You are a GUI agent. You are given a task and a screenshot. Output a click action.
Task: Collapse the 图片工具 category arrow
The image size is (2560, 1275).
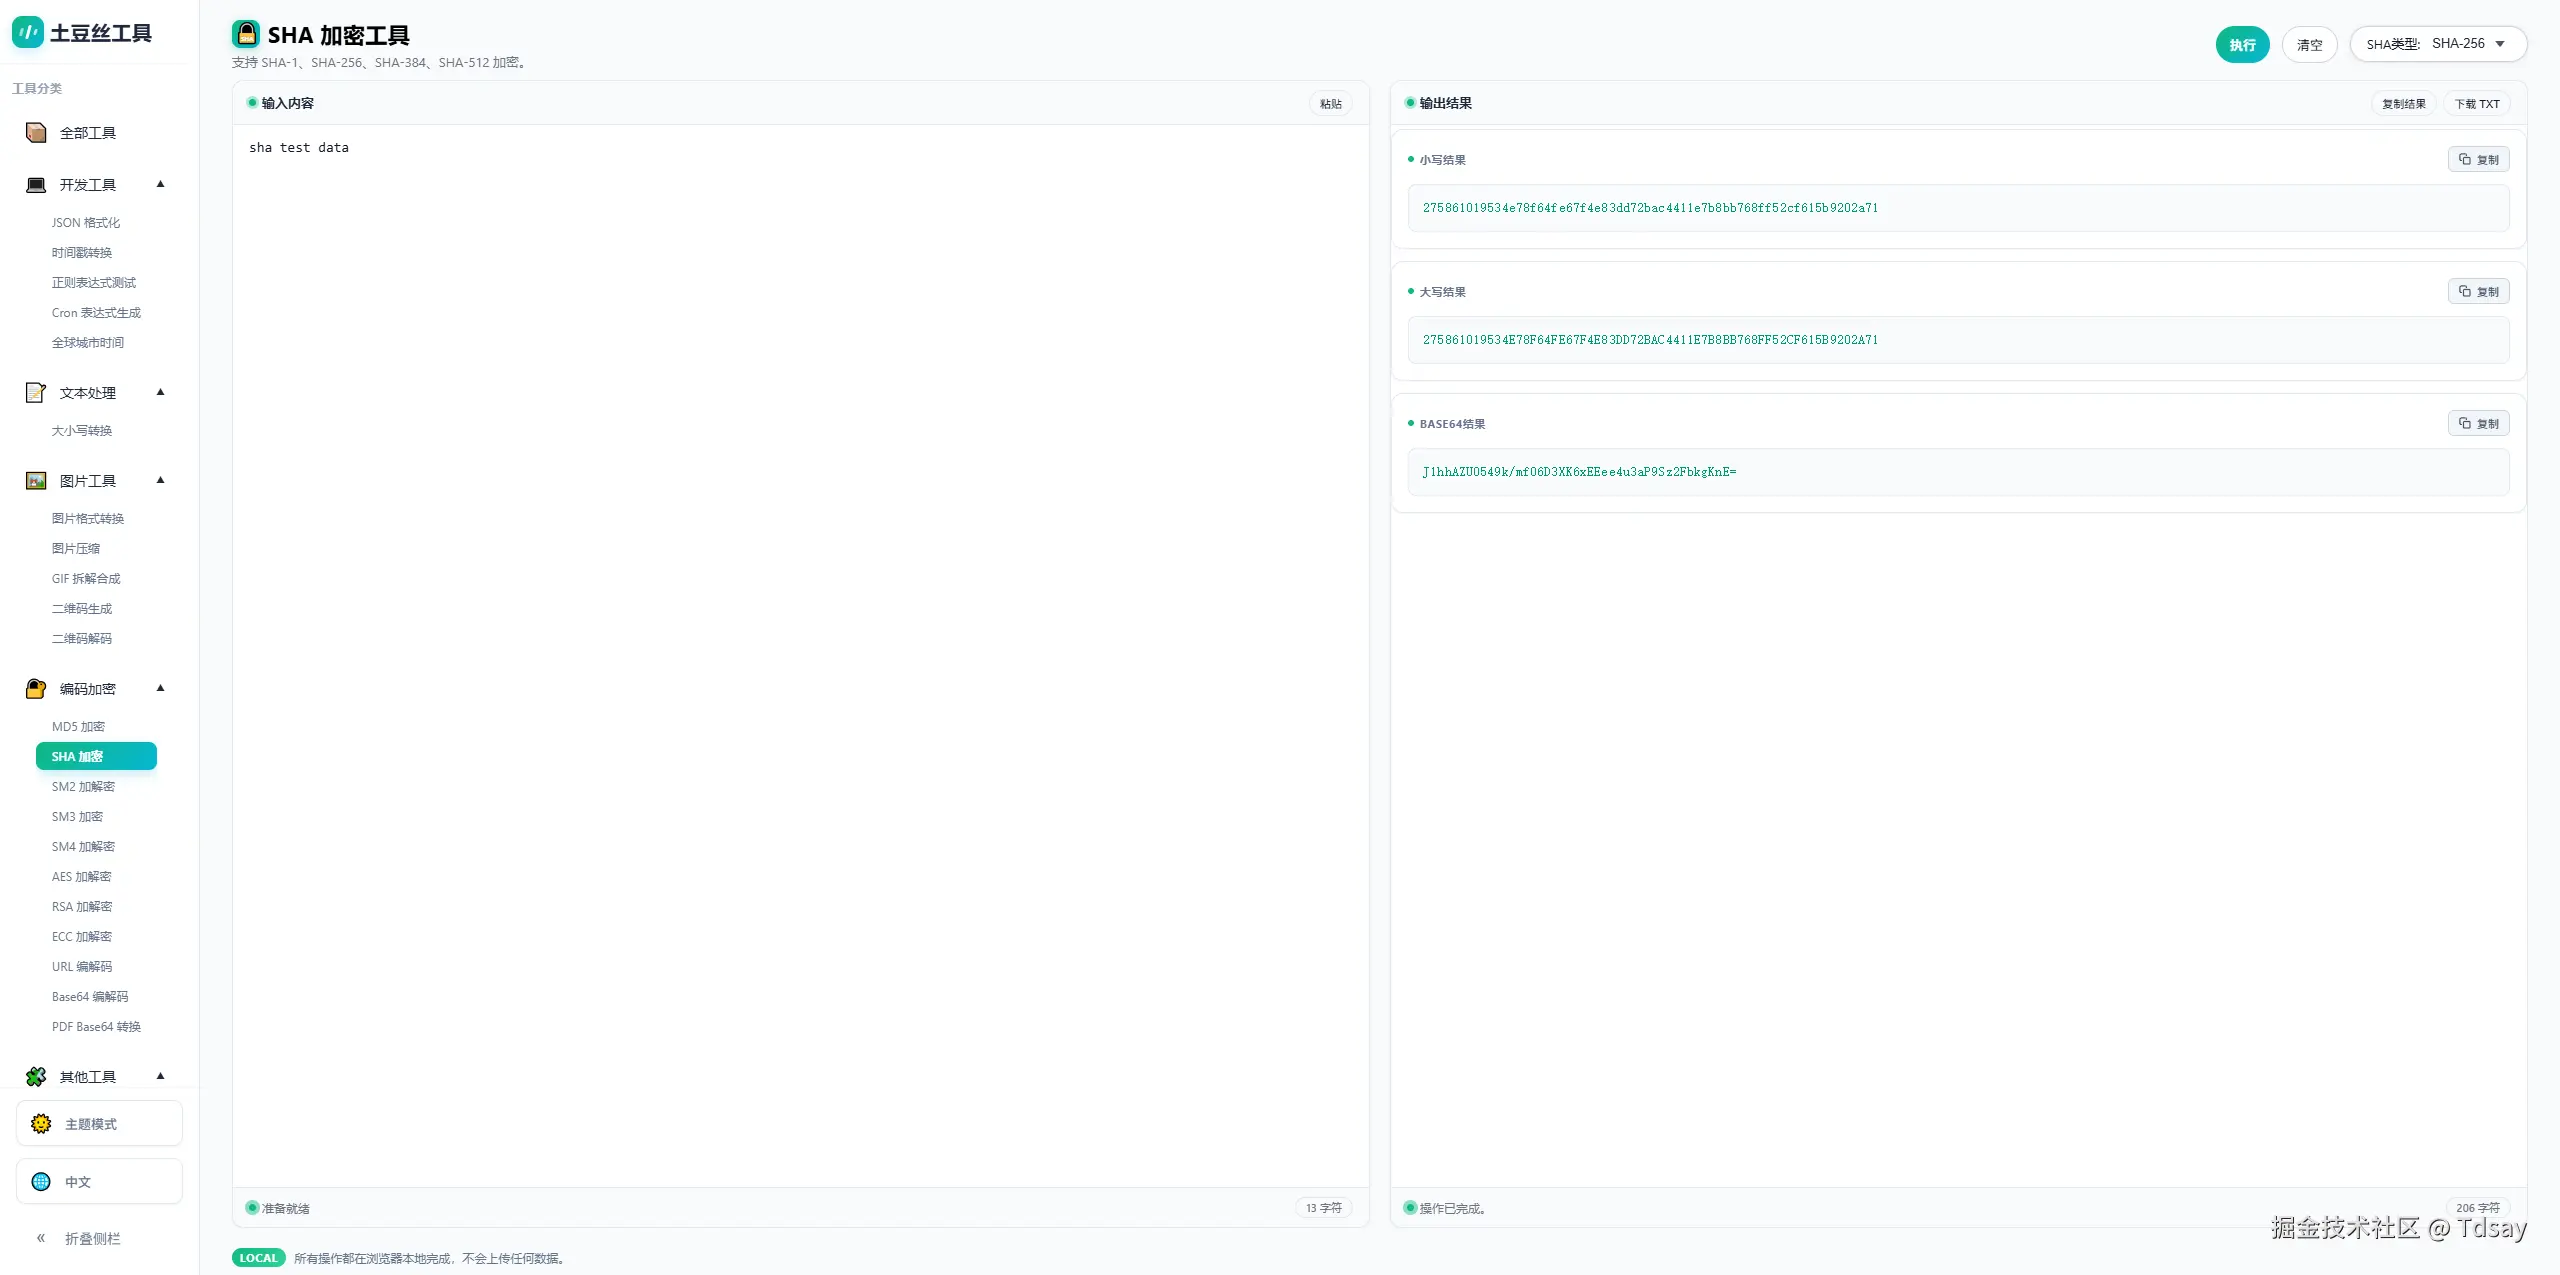pyautogui.click(x=160, y=481)
